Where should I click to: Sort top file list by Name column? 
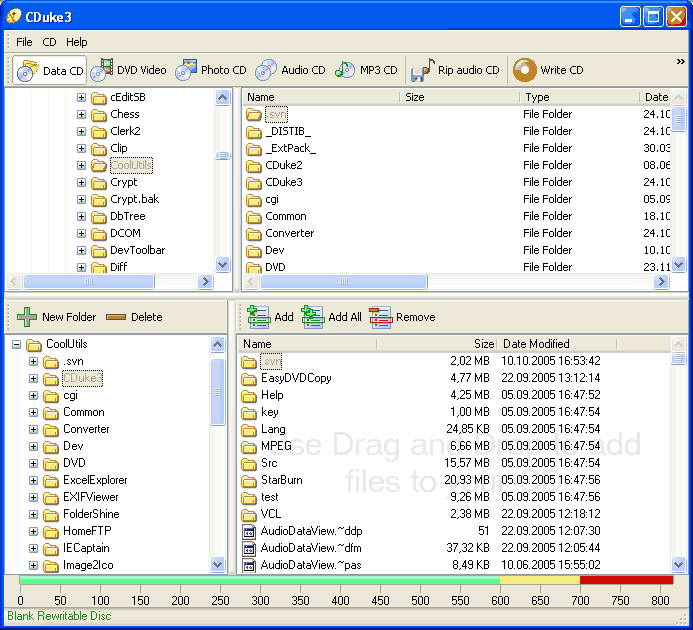(x=321, y=97)
